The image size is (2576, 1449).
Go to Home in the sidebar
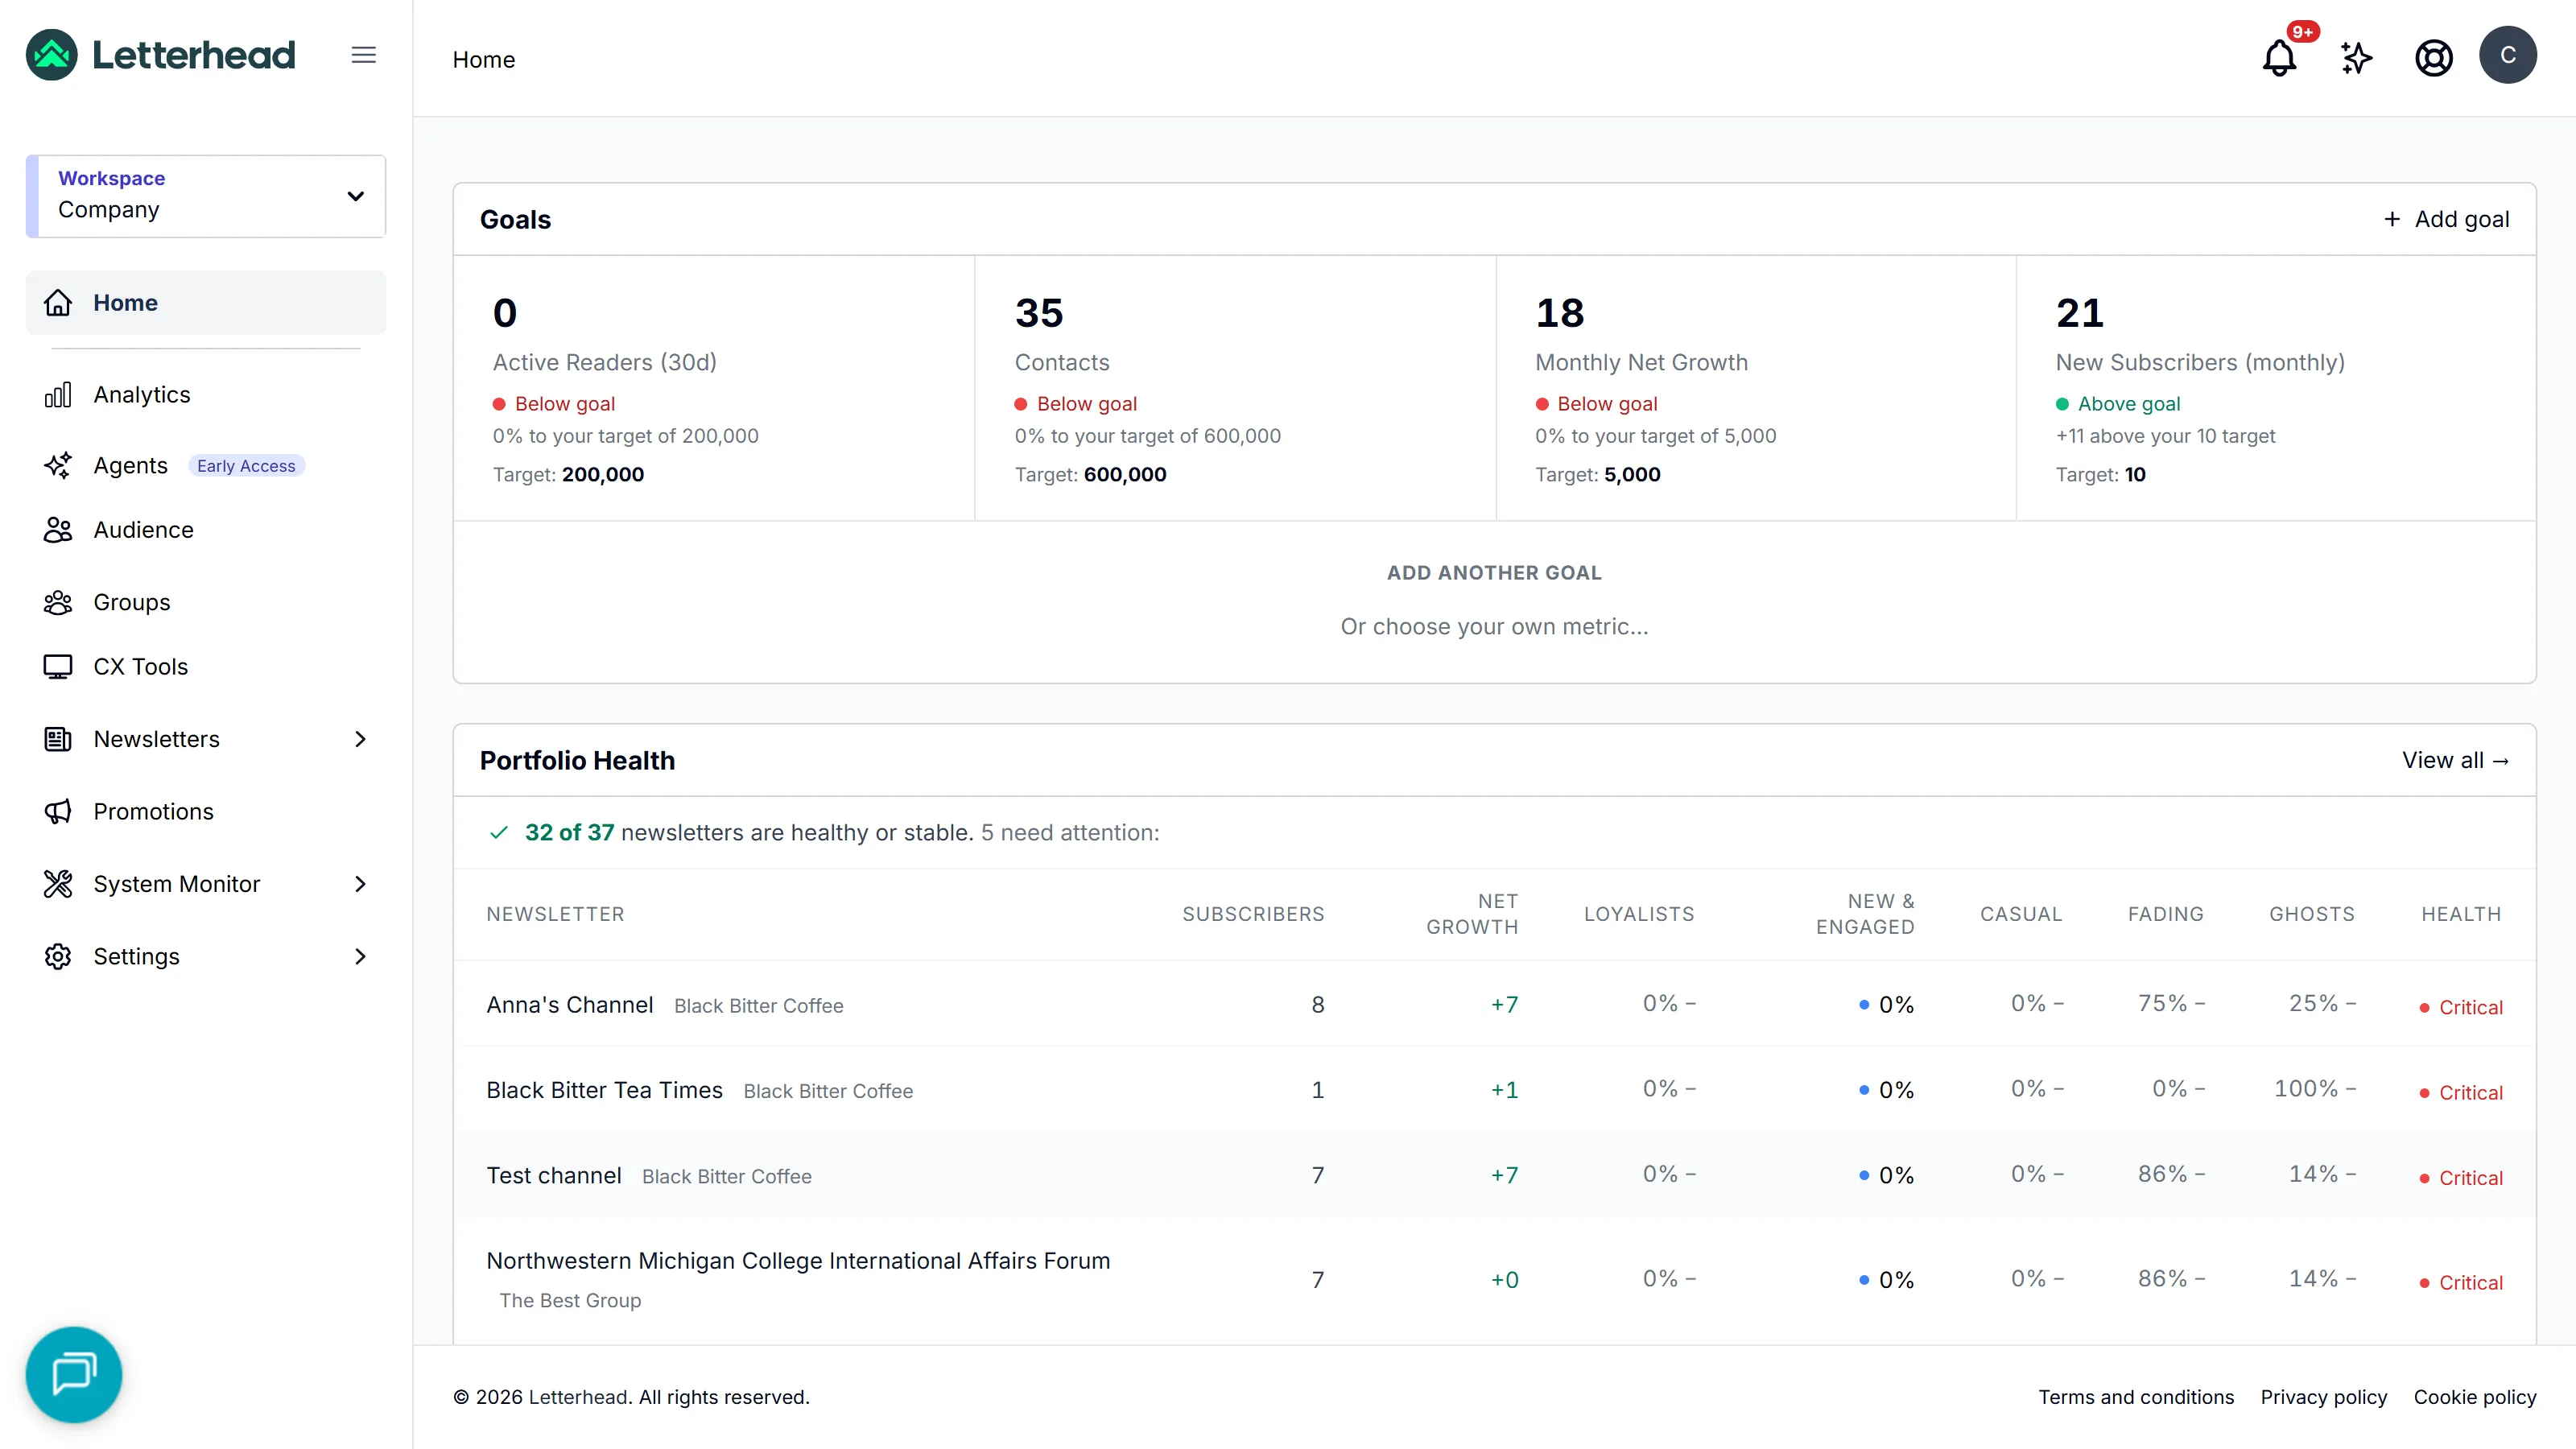tap(206, 302)
